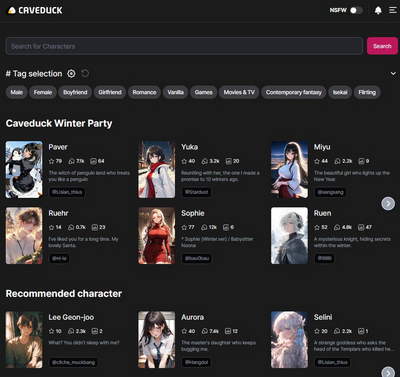The image size is (400, 377).
Task: Click the chat count icon on Paver
Action: coord(71,161)
